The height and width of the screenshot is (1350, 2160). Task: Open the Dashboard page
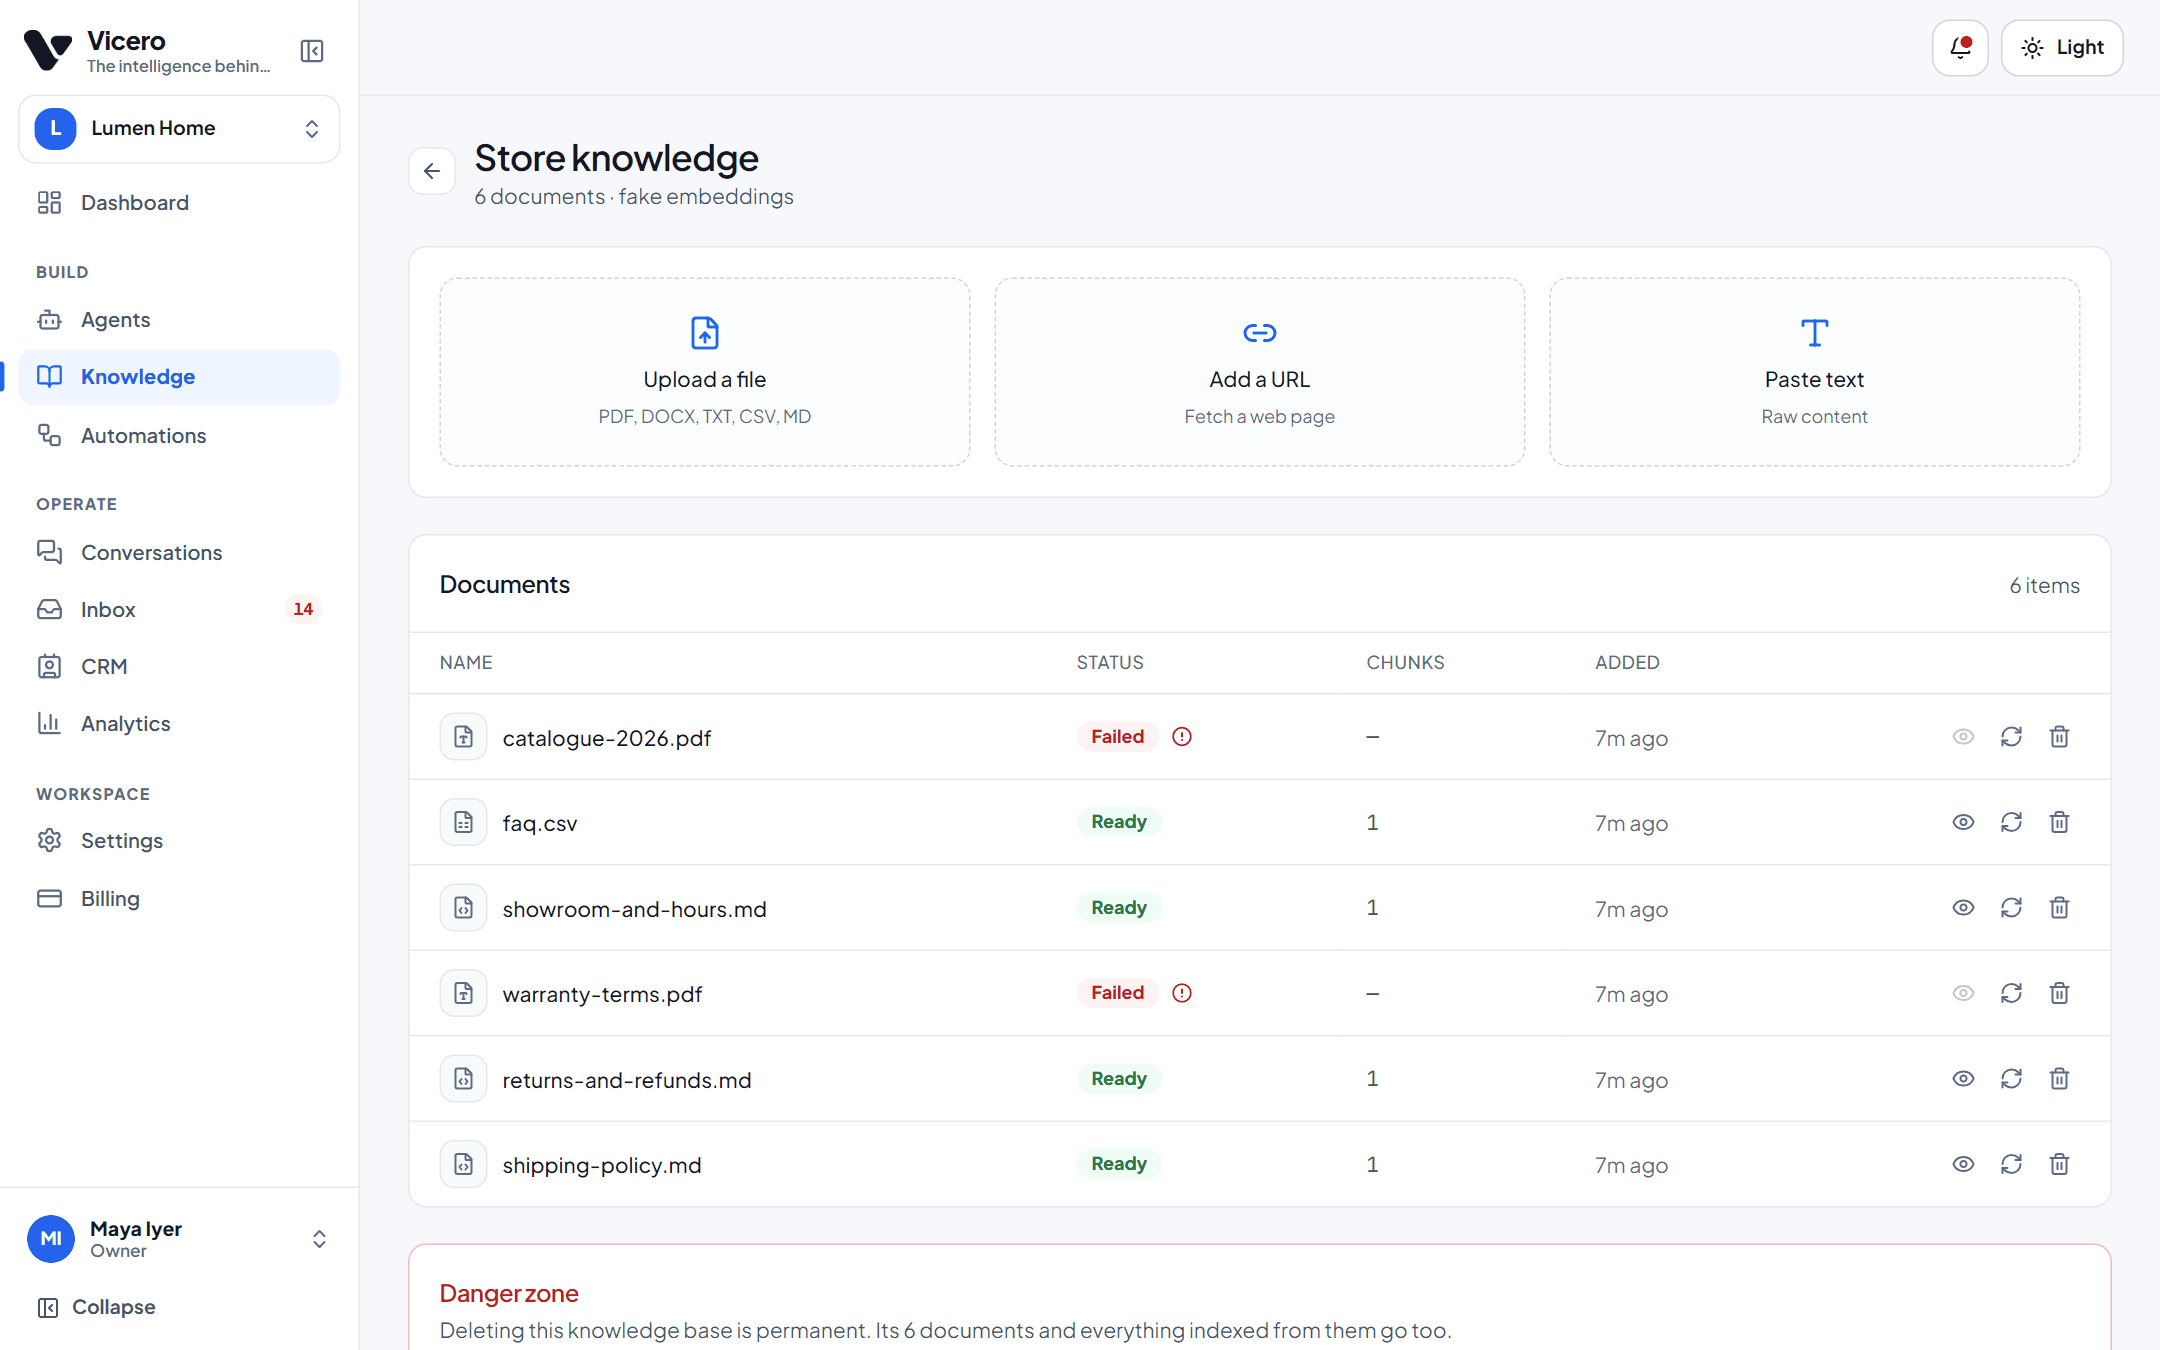pos(179,203)
